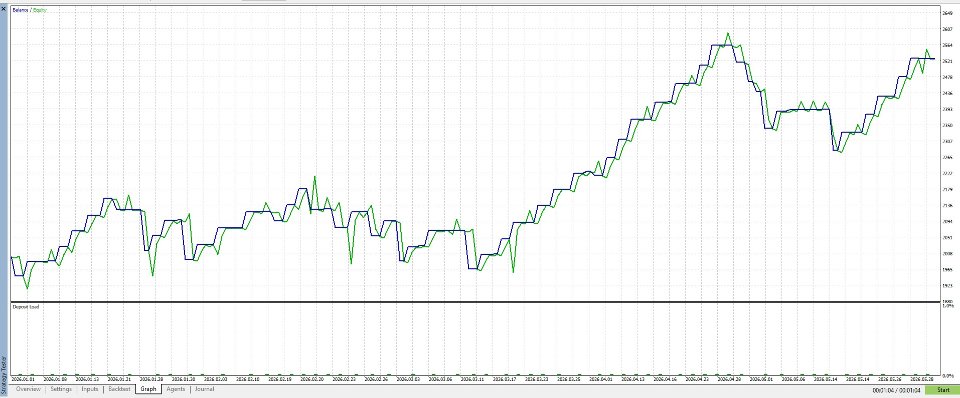The image size is (960, 398).
Task: Switch to the Overview tab
Action: pos(28,389)
